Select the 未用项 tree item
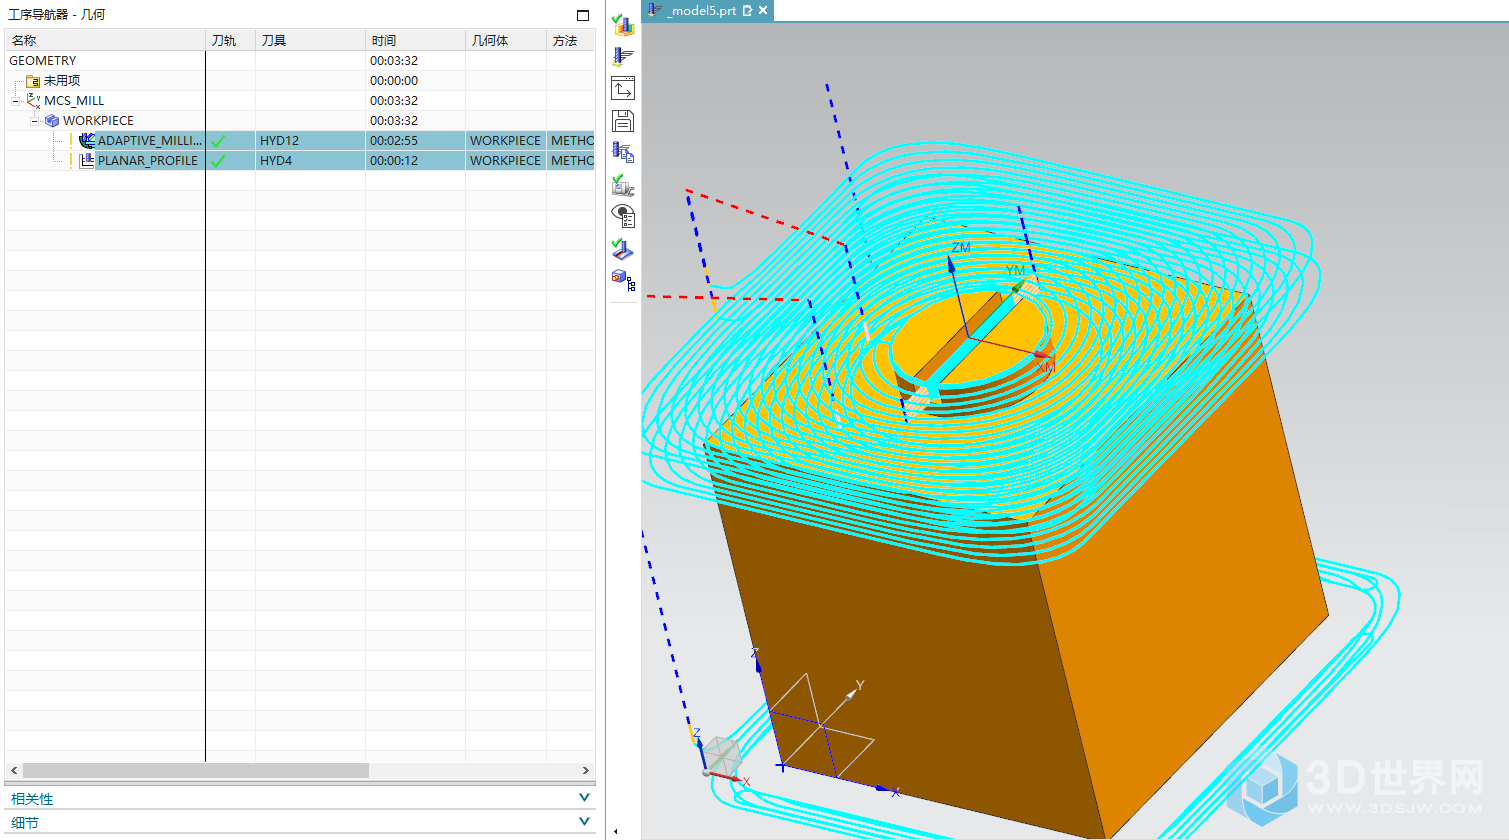Image resolution: width=1509 pixels, height=840 pixels. [x=62, y=80]
